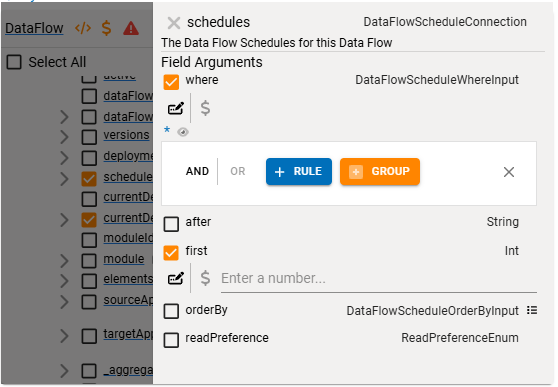Open the edit icon under first argument
The height and width of the screenshot is (387, 558).
[x=176, y=278]
